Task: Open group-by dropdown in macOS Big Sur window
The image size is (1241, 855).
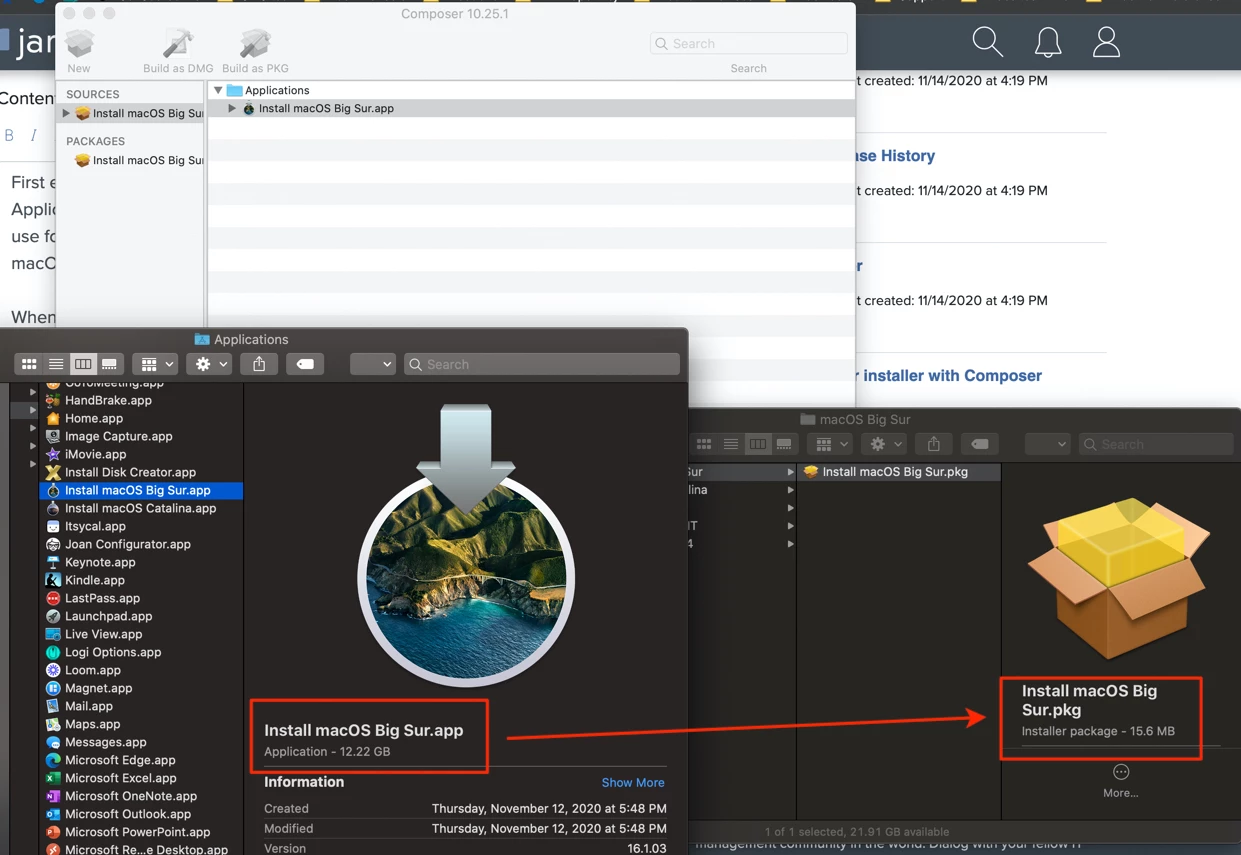Action: coord(830,444)
